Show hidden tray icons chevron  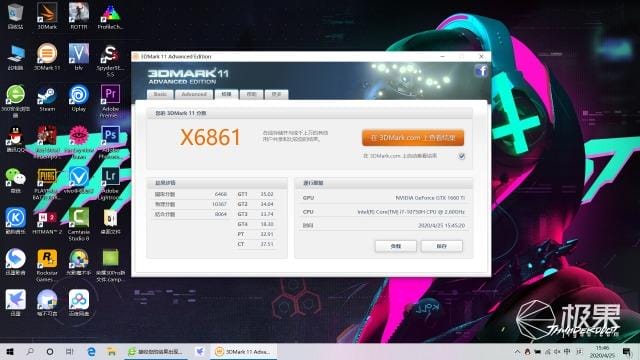tap(517, 351)
